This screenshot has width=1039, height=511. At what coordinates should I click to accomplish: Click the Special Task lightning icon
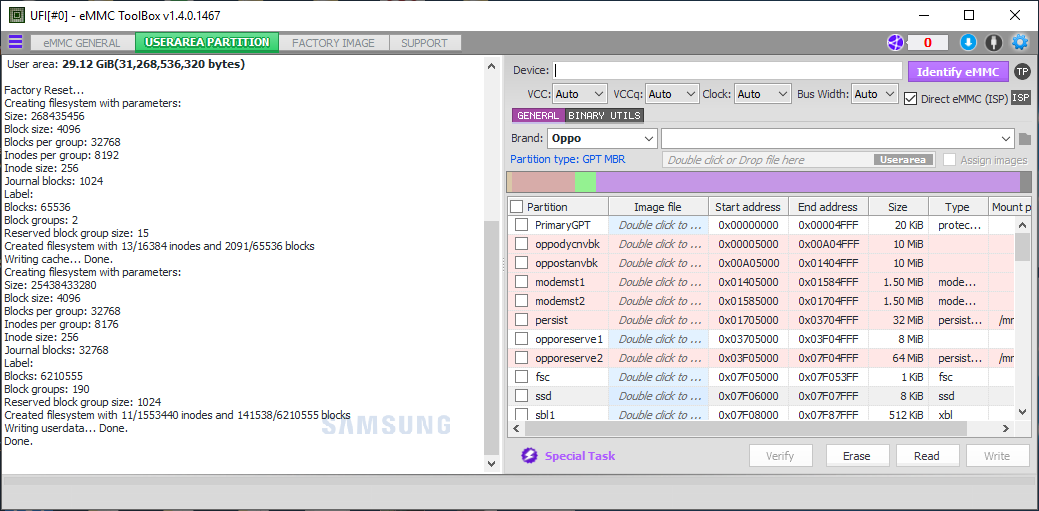pyautogui.click(x=529, y=455)
